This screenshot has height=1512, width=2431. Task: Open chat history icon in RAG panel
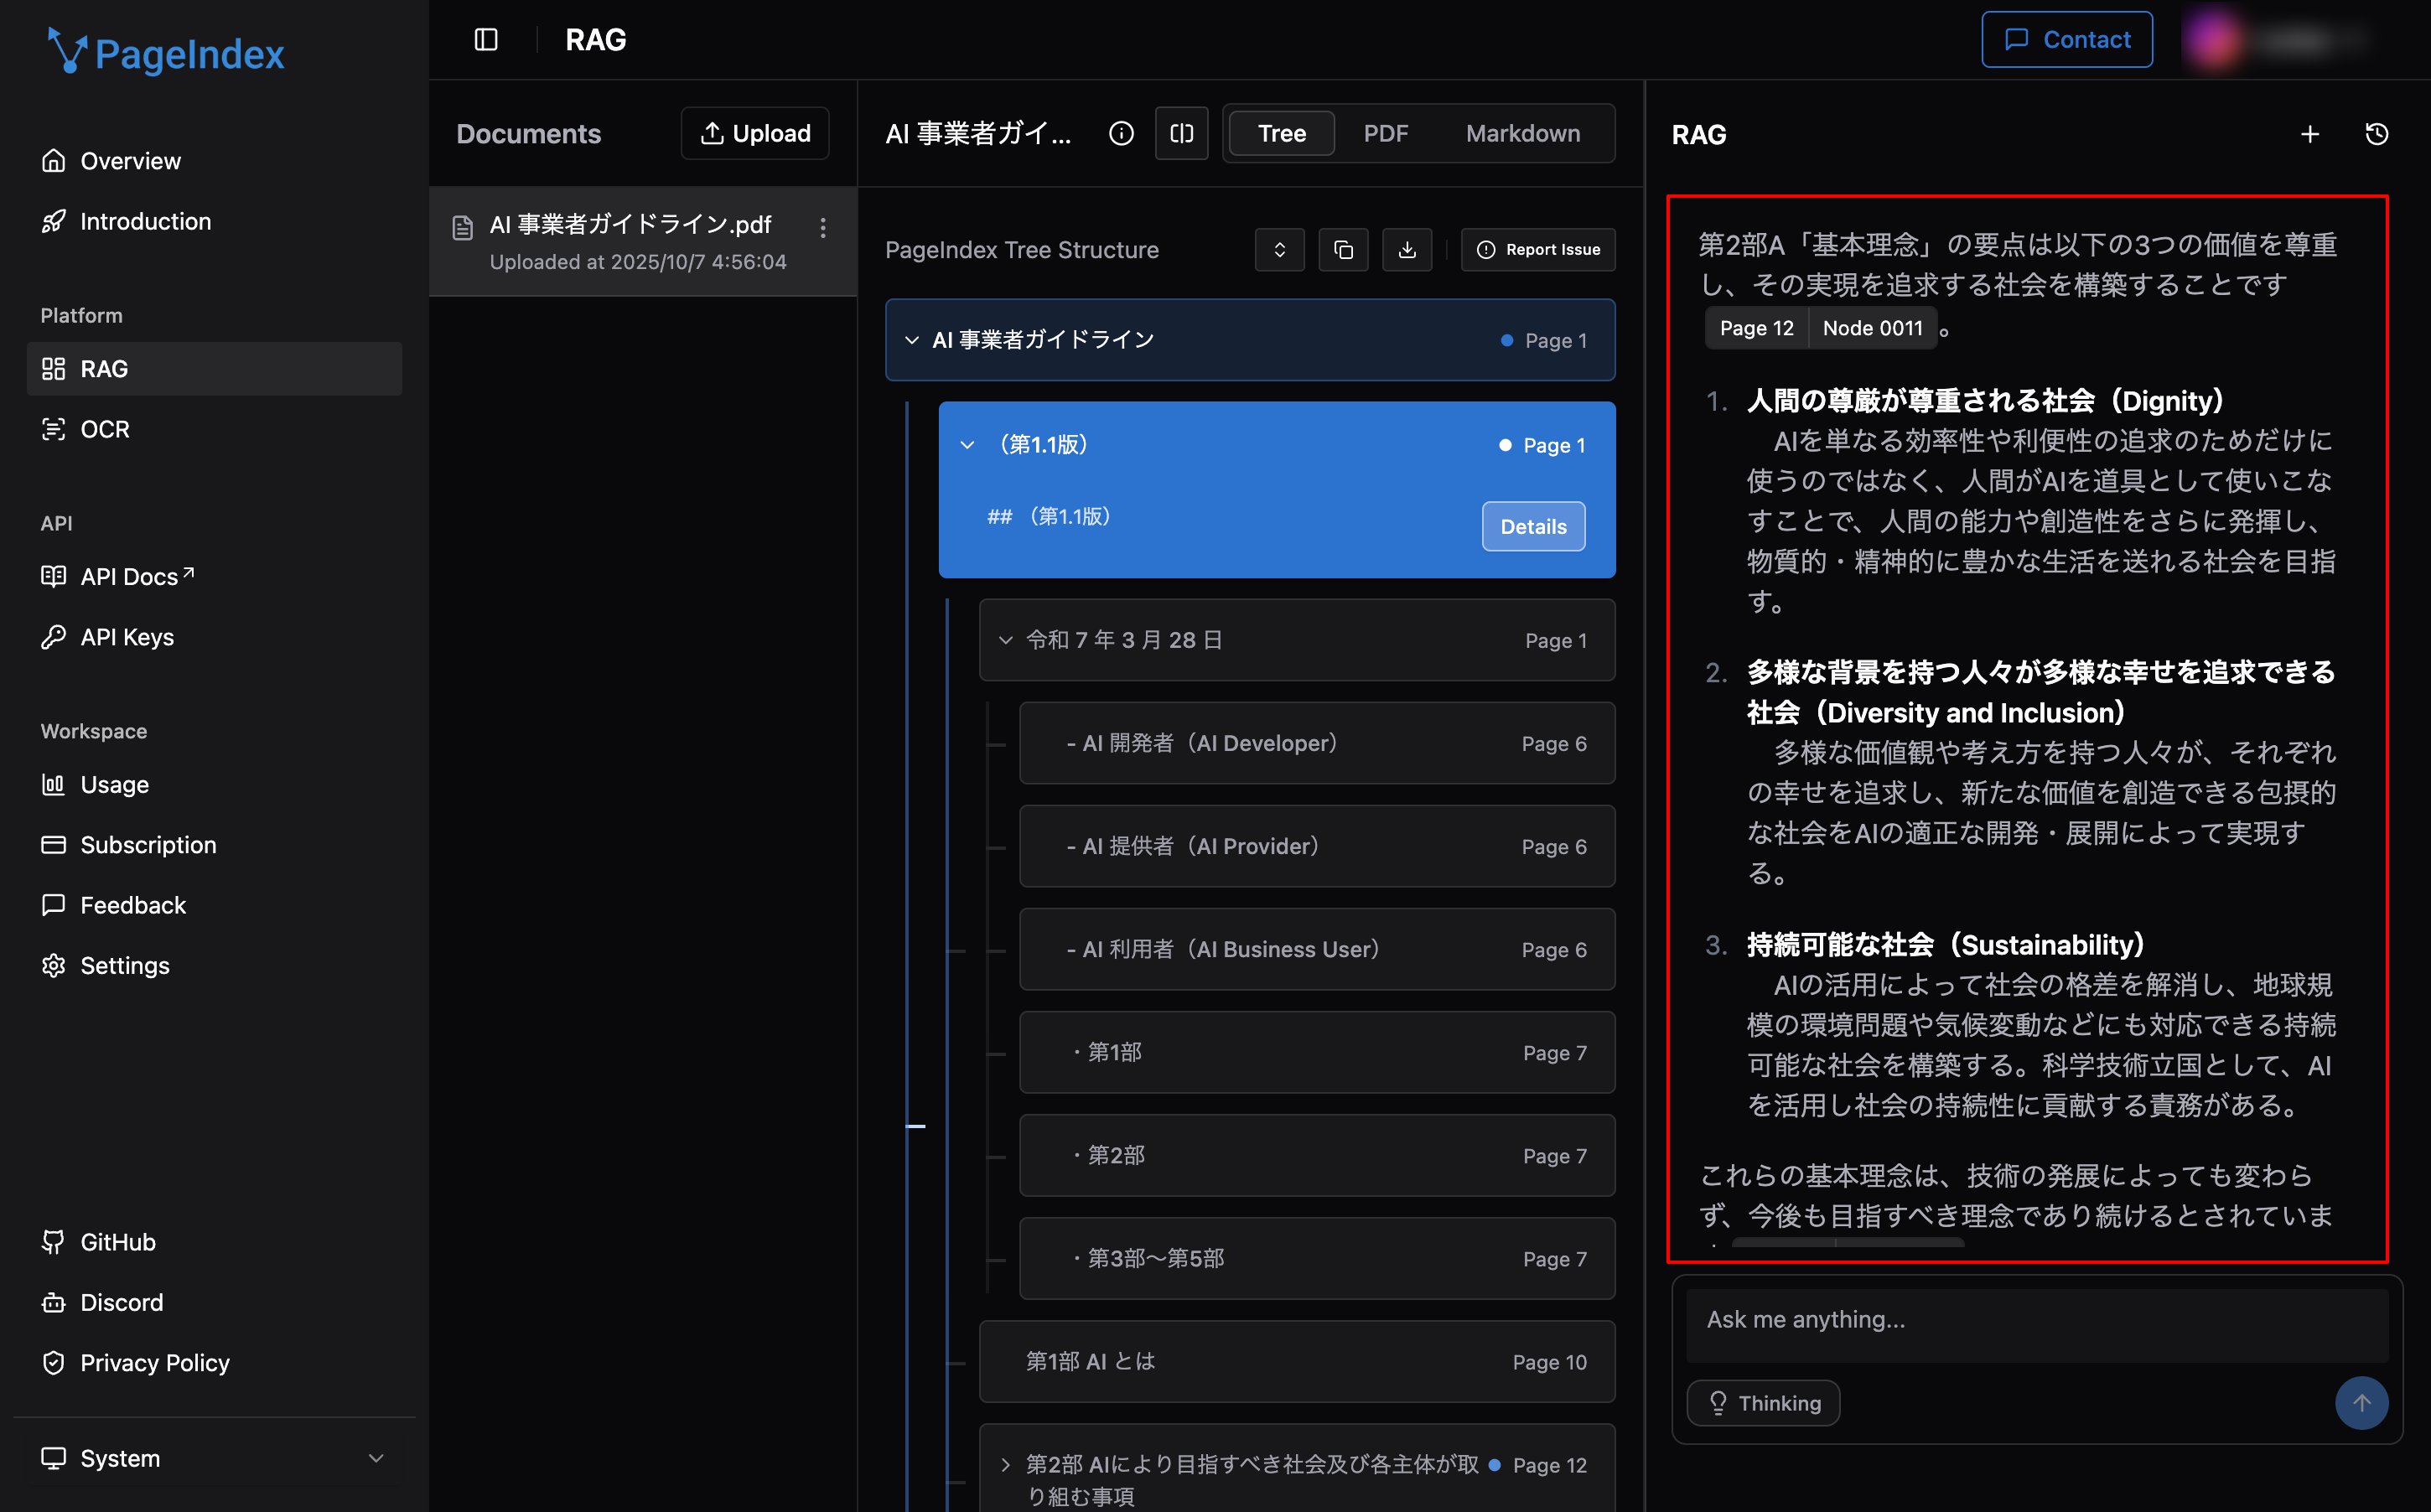click(x=2377, y=133)
